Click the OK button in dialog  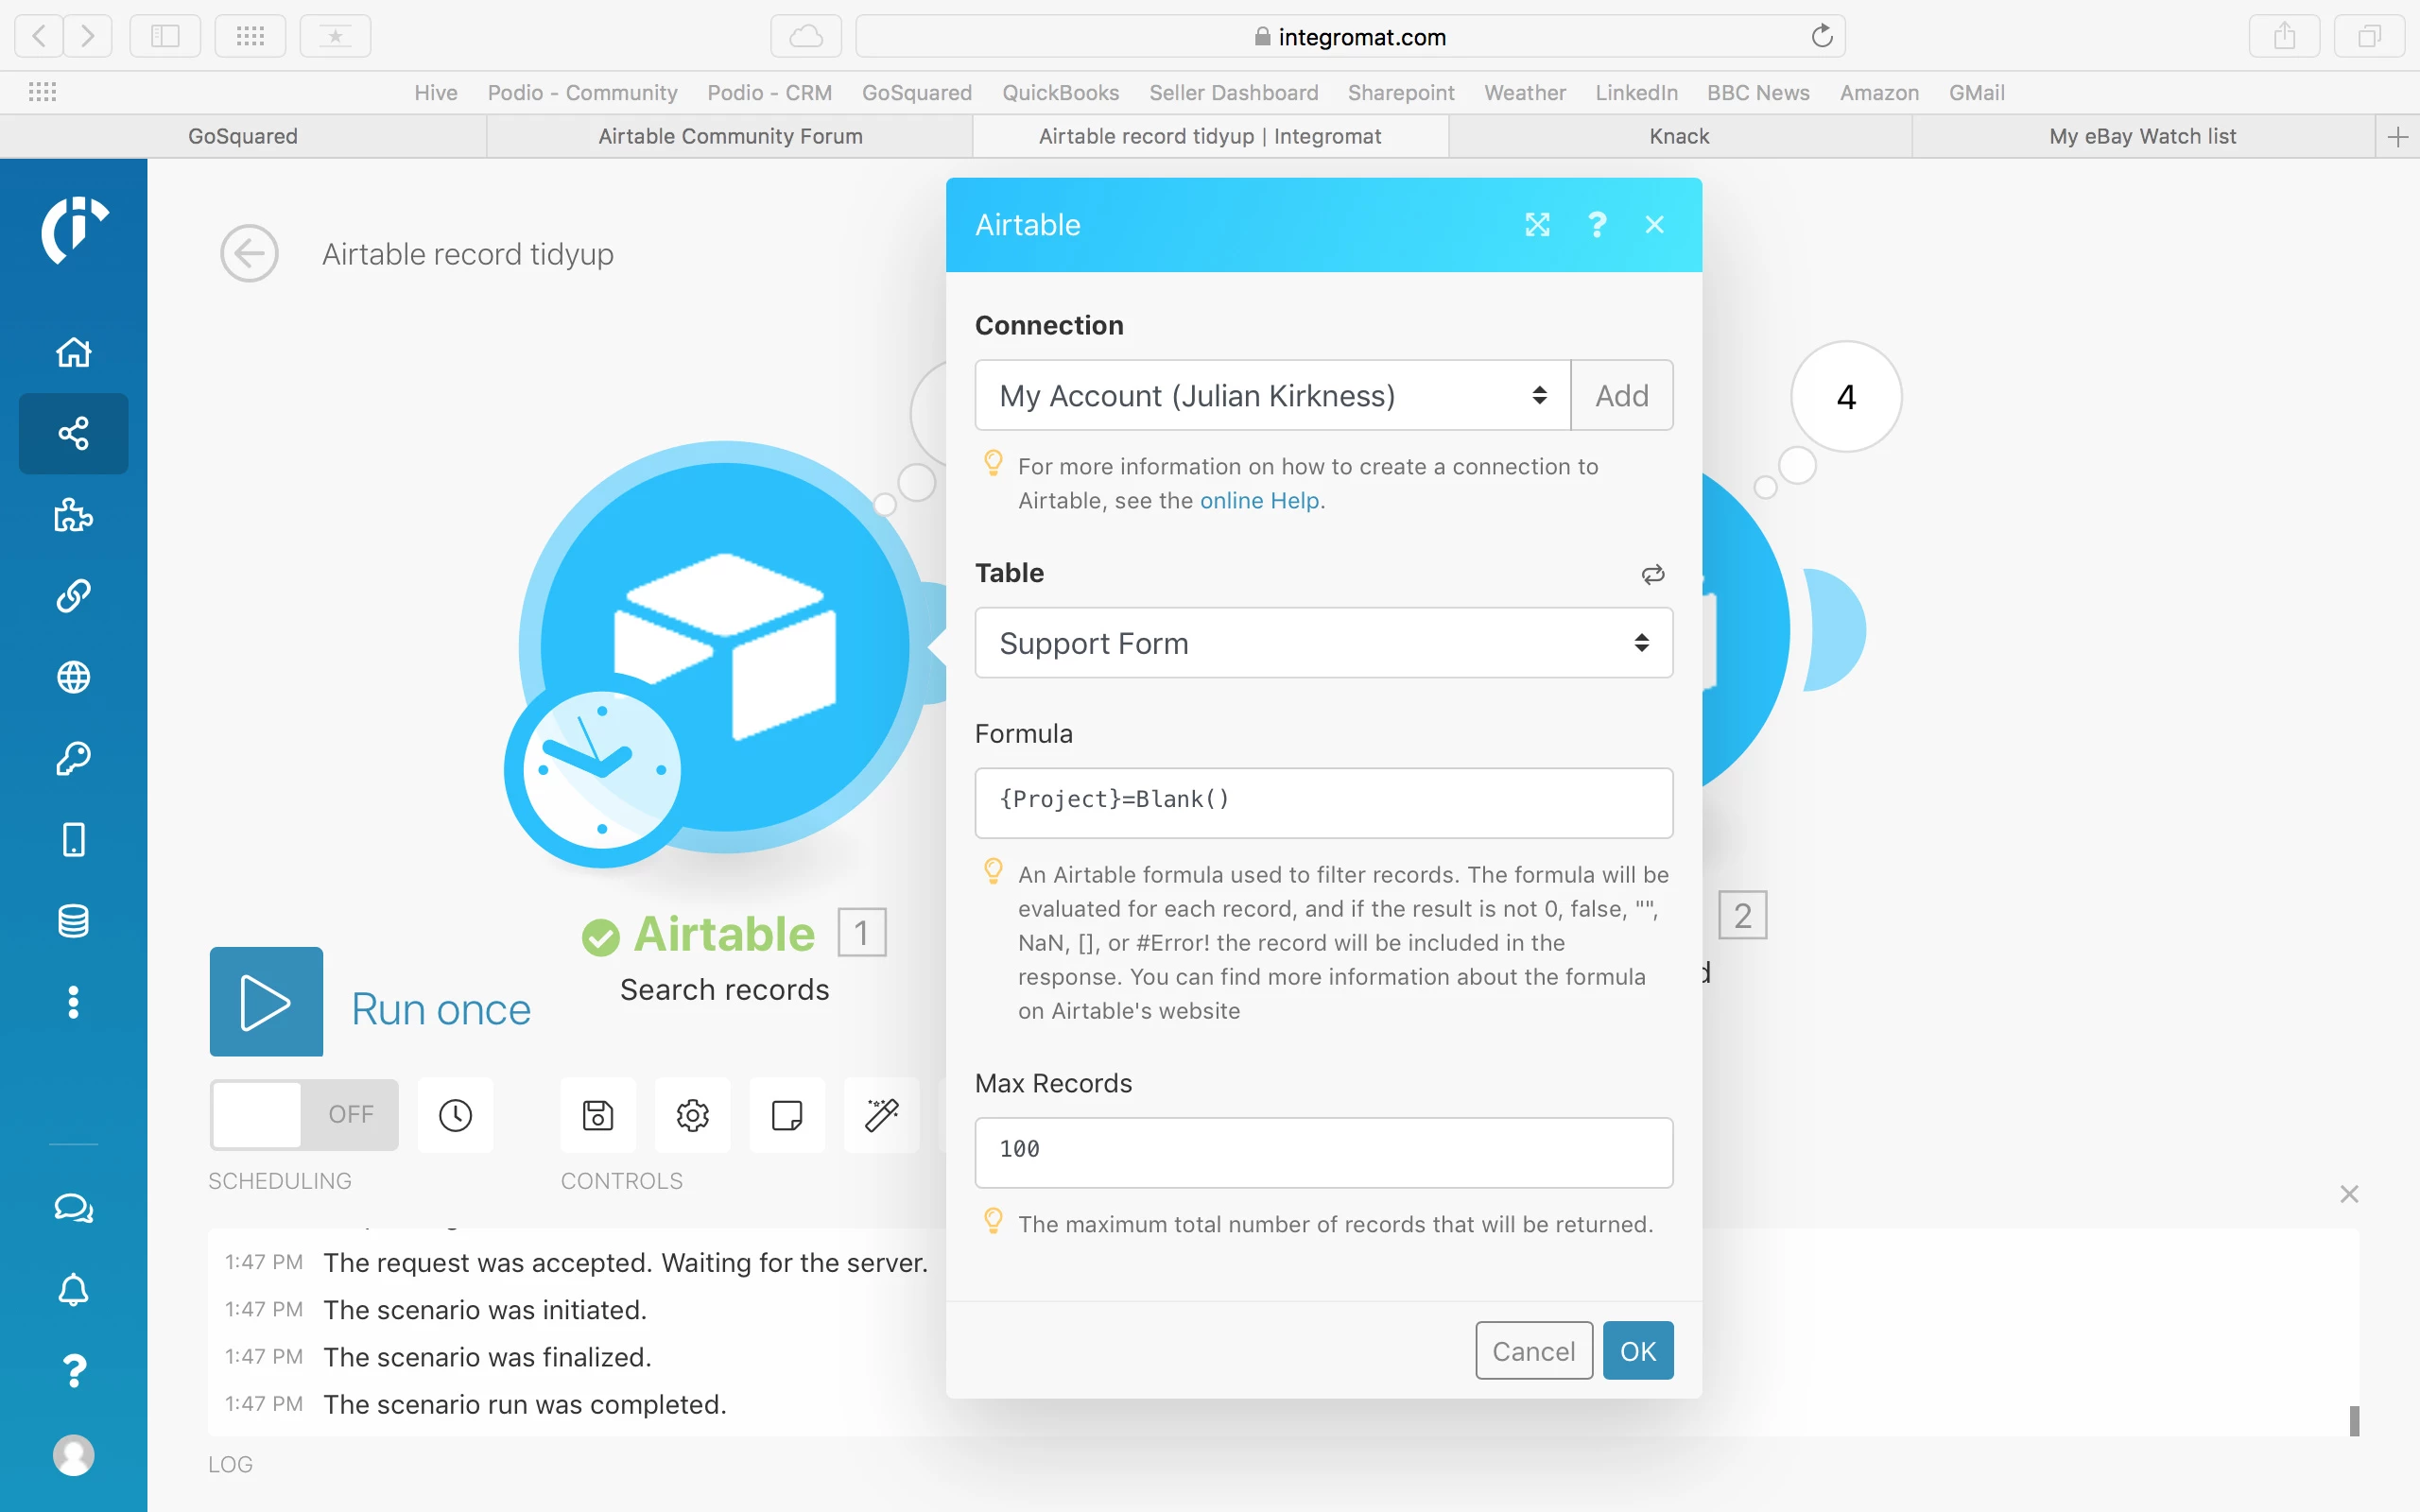click(x=1637, y=1351)
